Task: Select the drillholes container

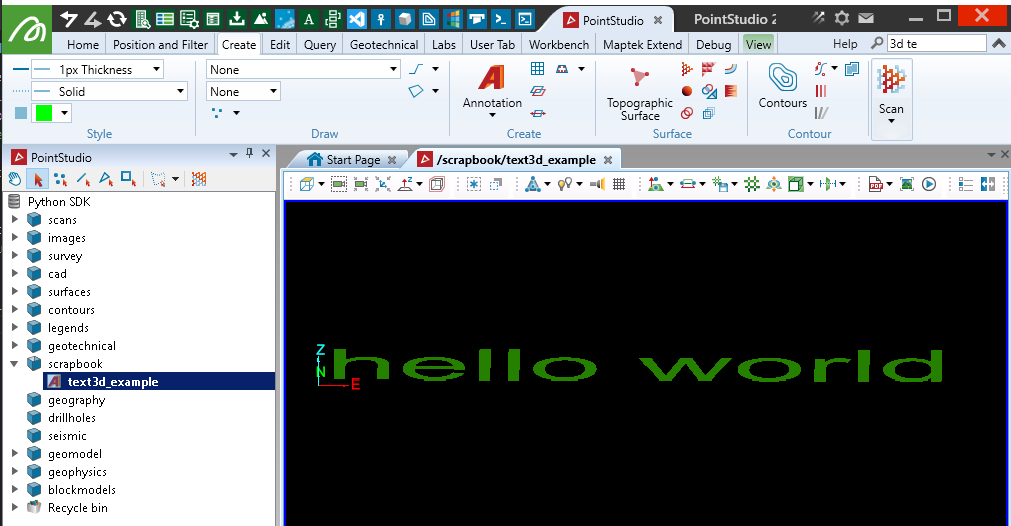Action: [x=72, y=418]
